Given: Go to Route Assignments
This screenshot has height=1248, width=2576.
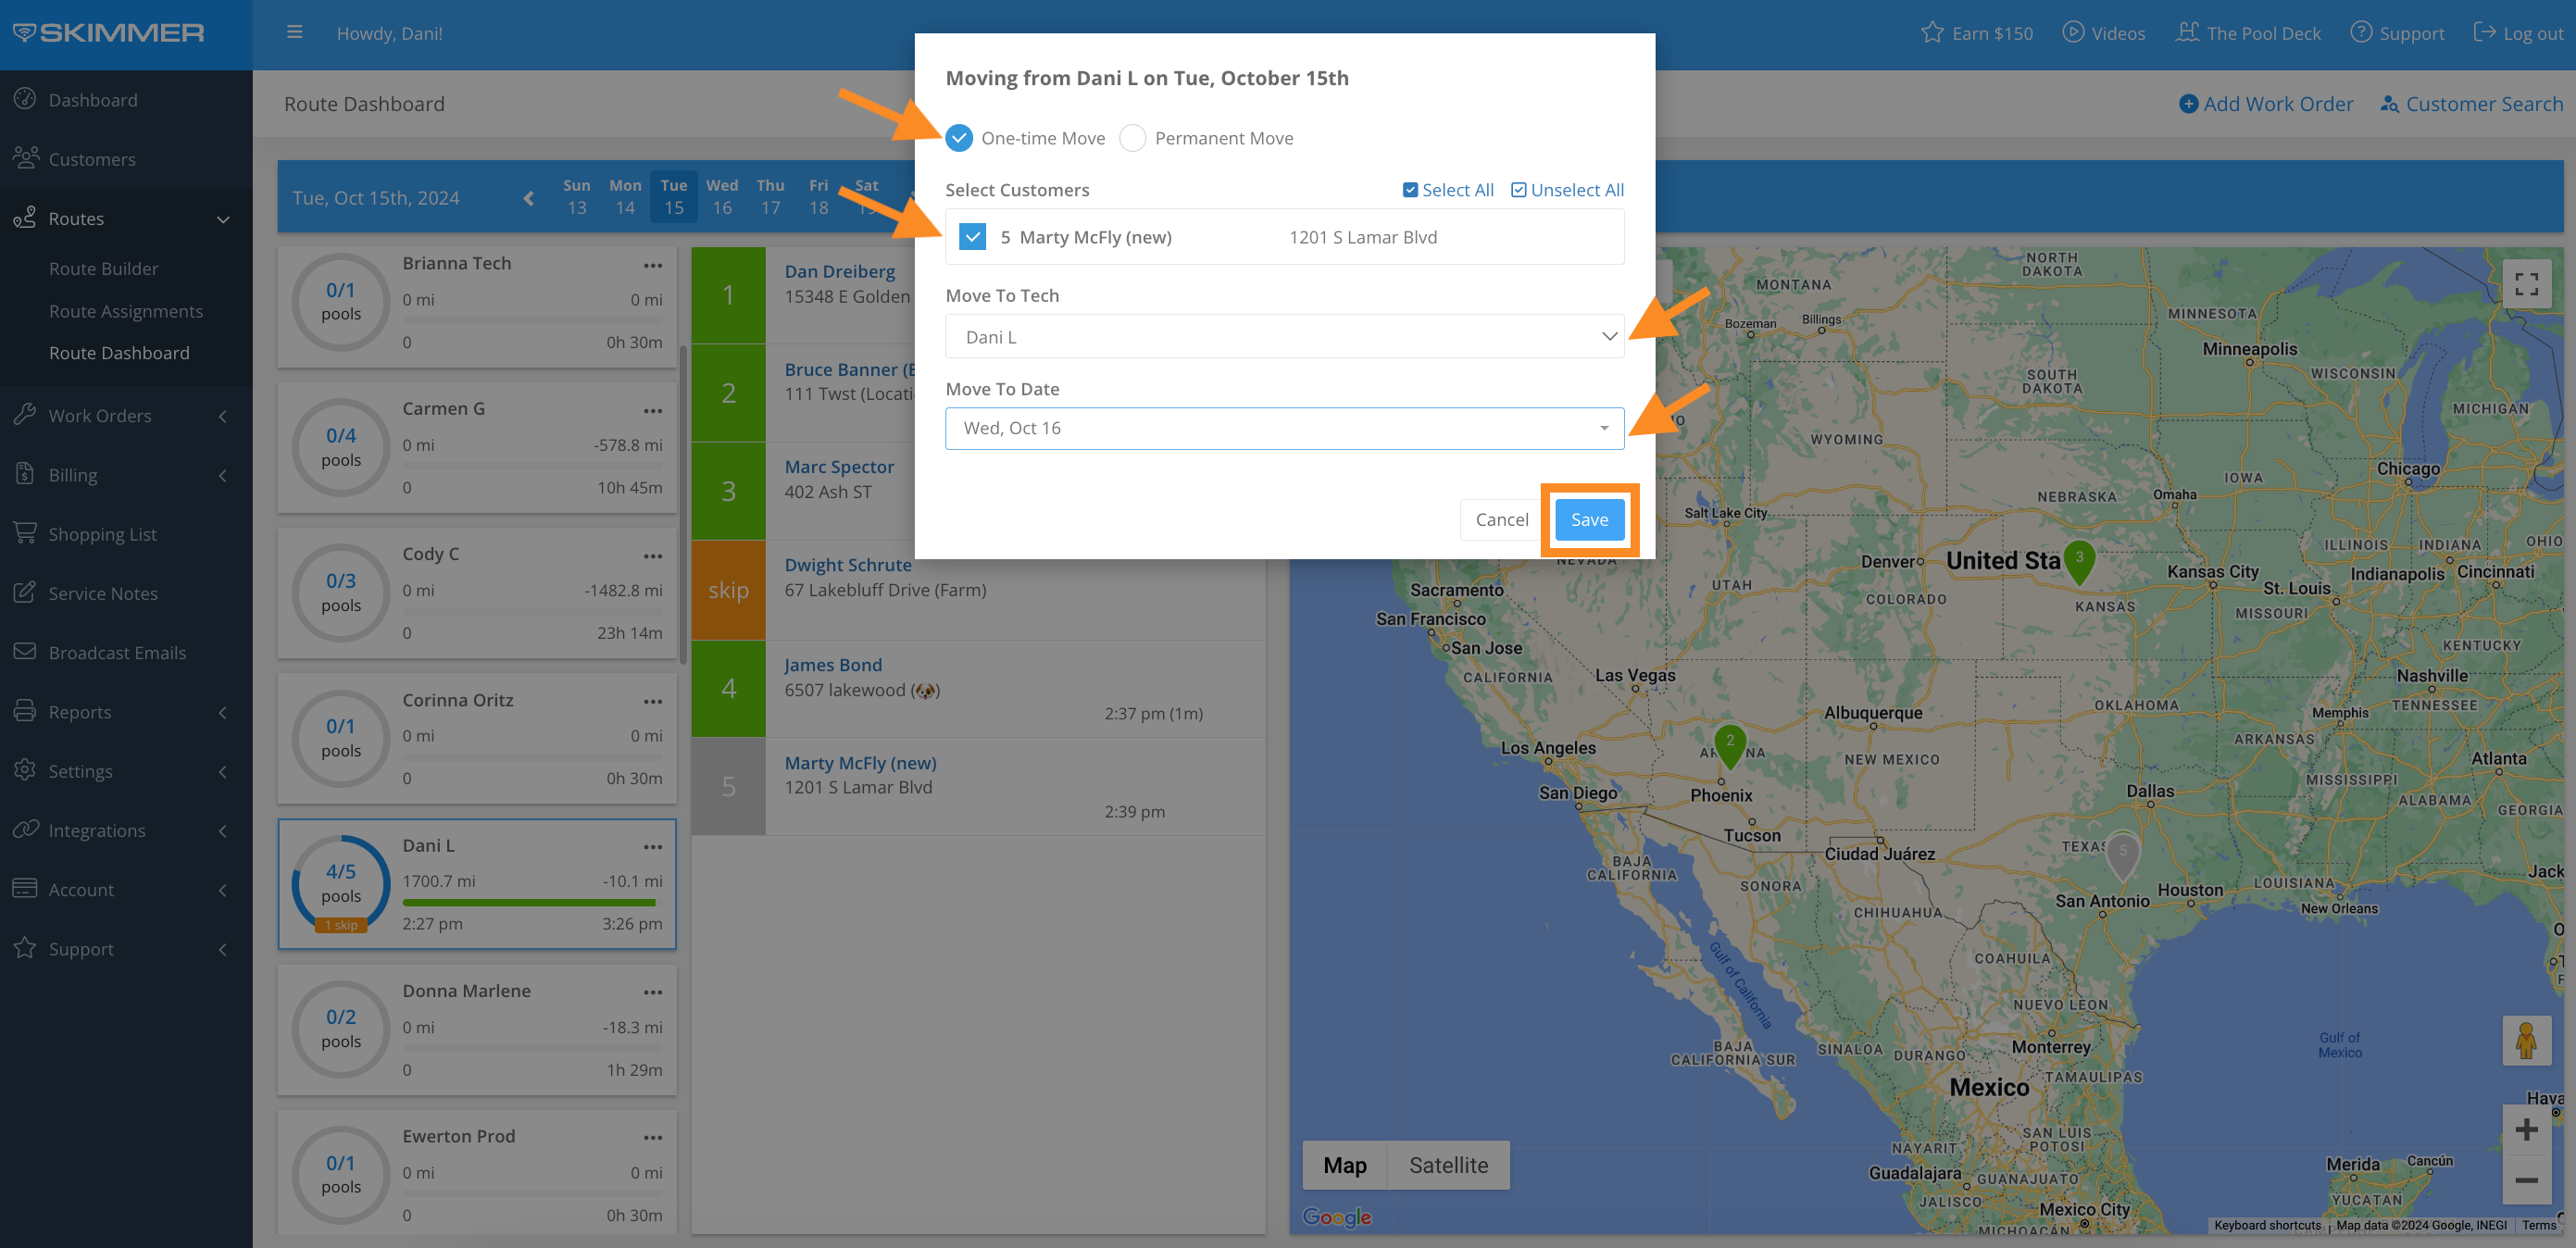Looking at the screenshot, I should point(126,311).
